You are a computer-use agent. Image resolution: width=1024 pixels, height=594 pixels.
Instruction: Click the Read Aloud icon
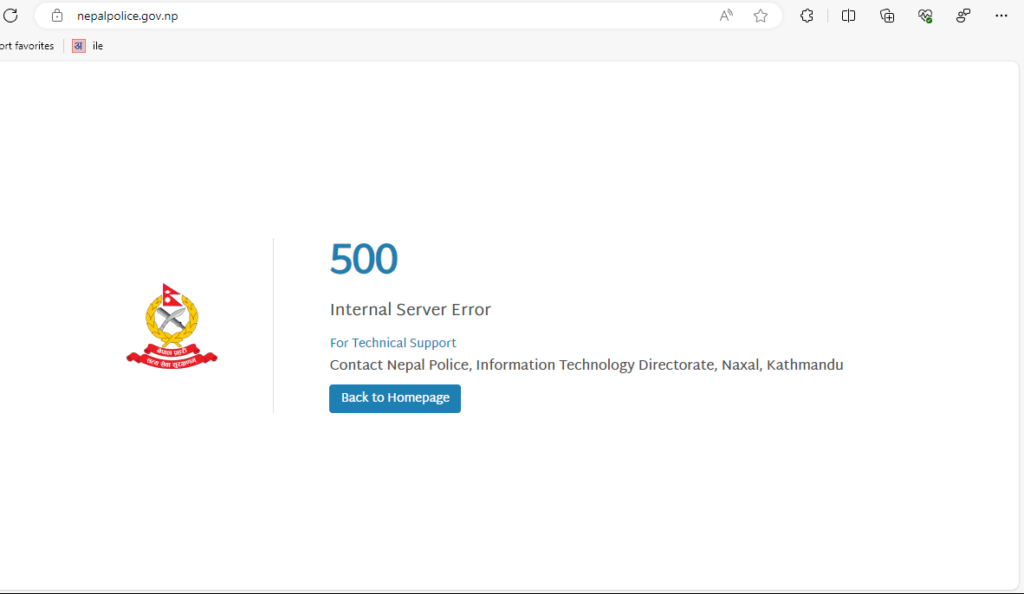pos(726,15)
